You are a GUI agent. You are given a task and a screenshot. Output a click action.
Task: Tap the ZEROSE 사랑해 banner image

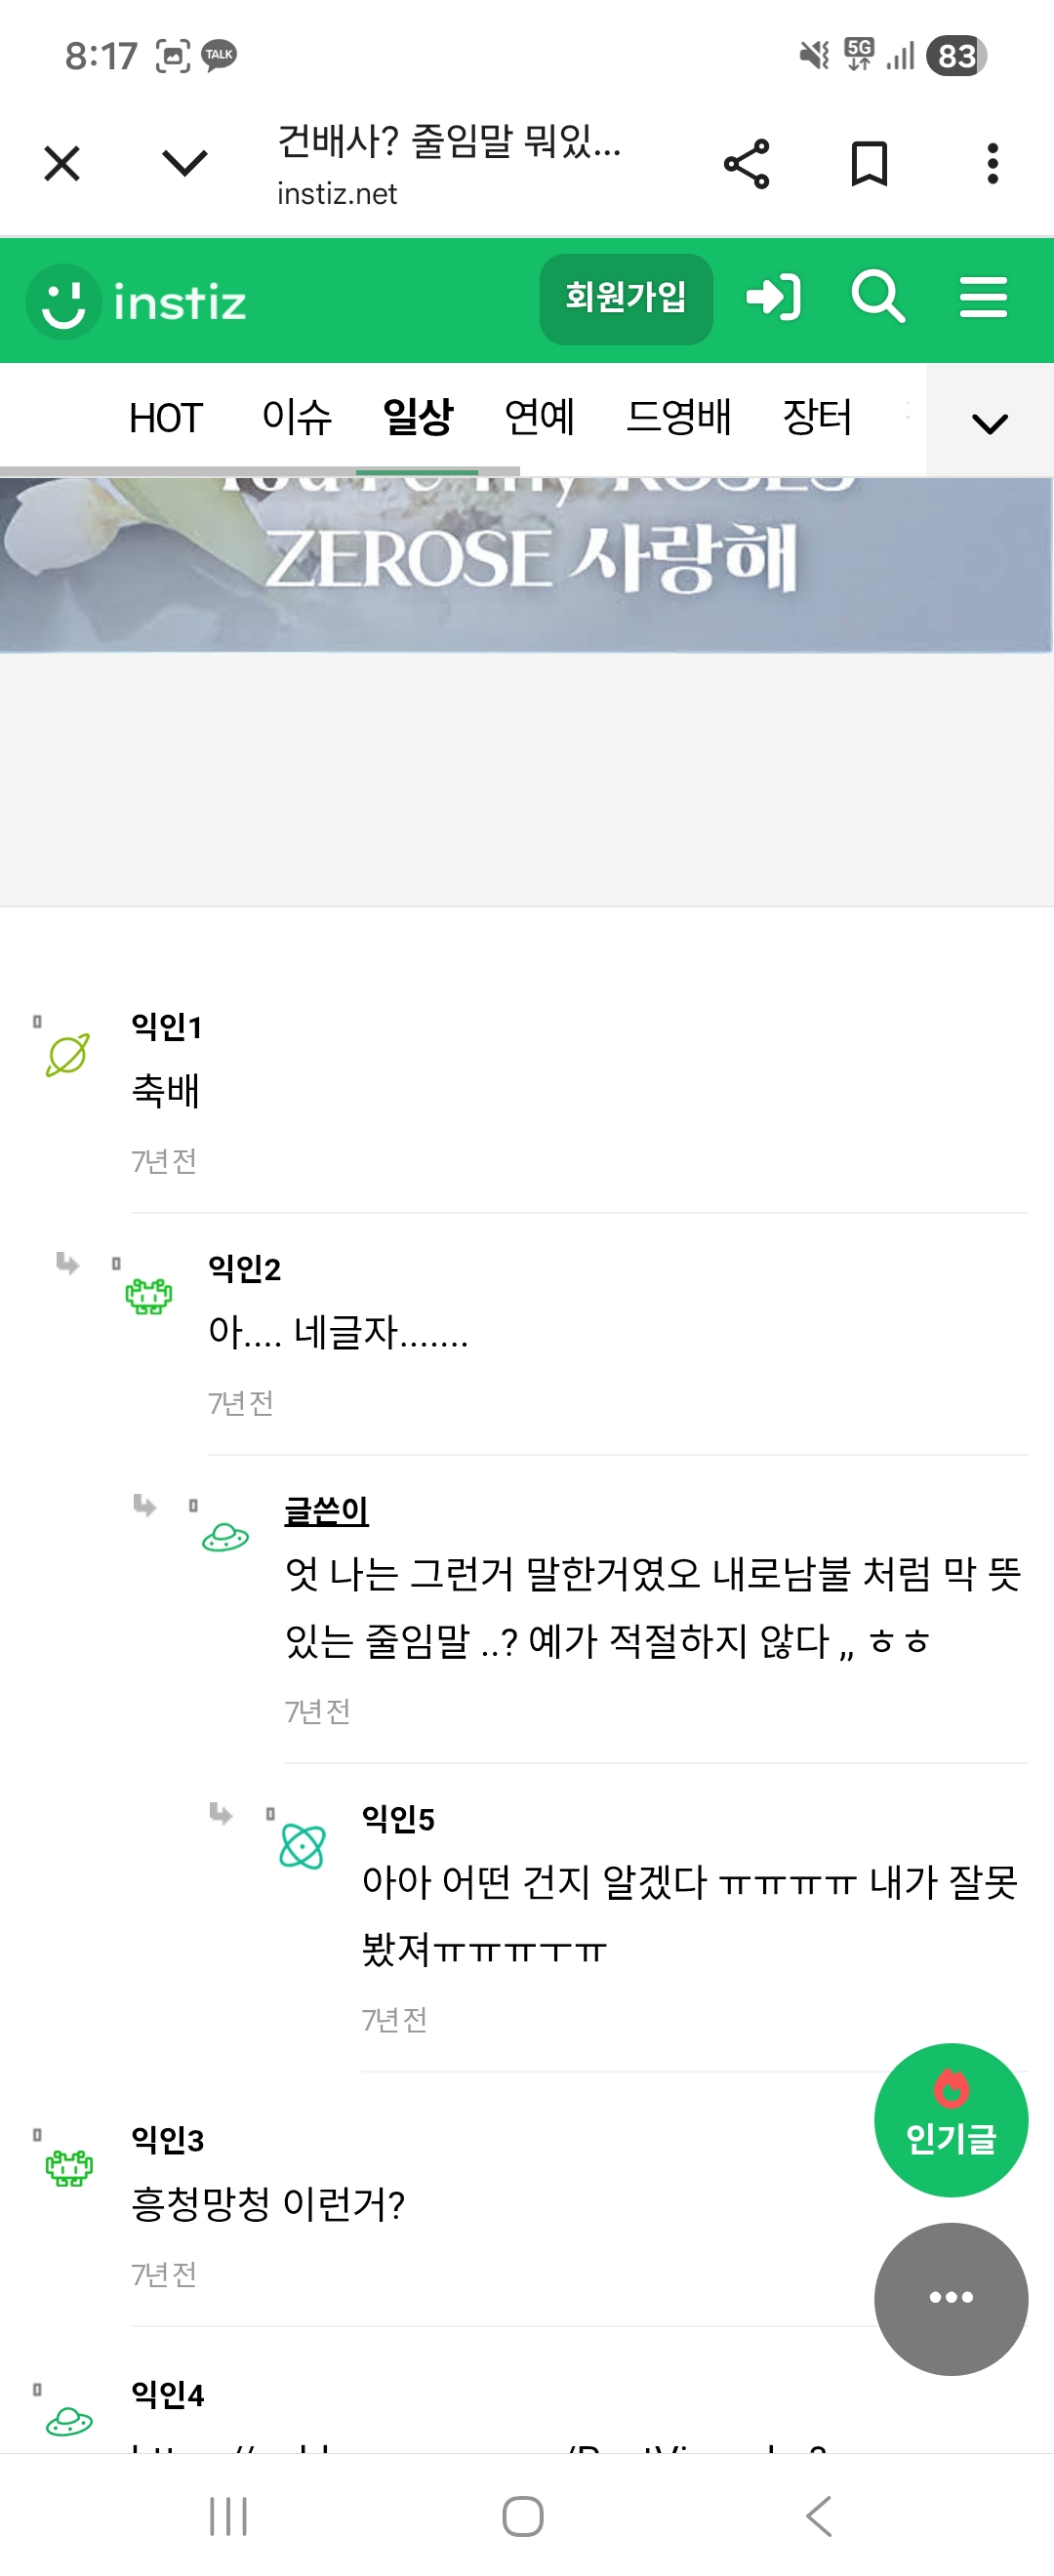(x=526, y=564)
